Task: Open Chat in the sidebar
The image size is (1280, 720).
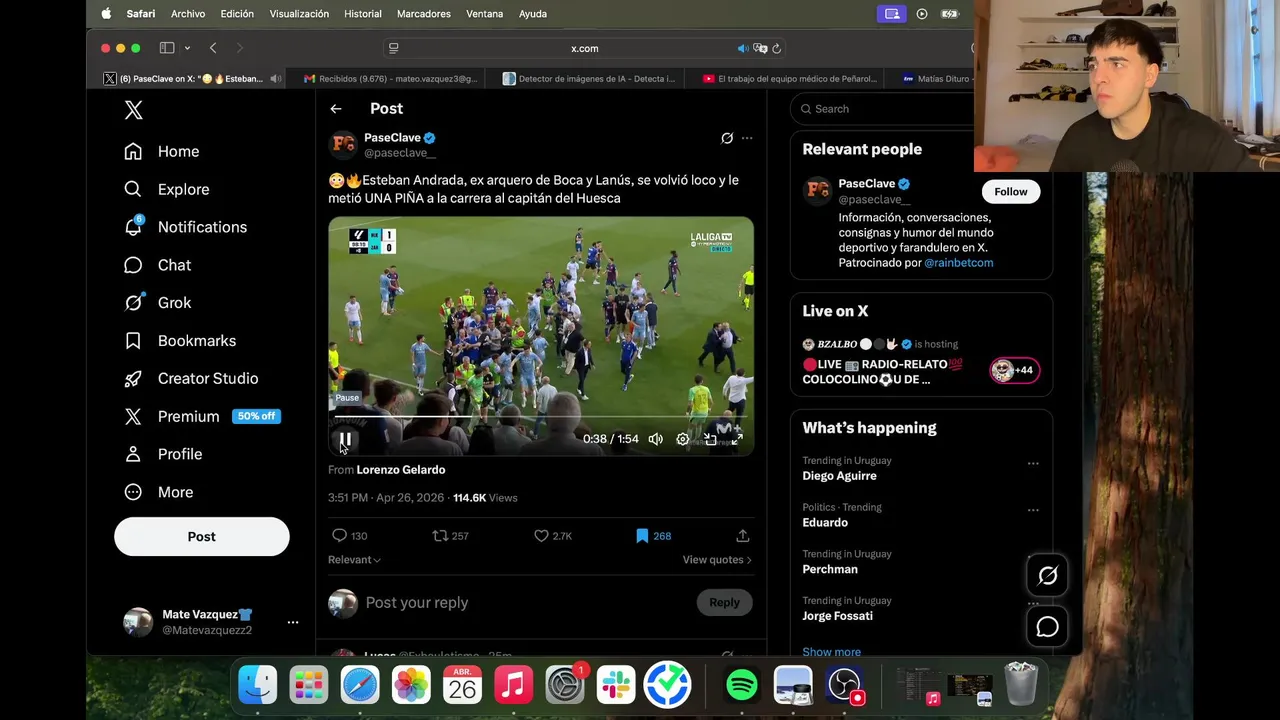Action: (157, 265)
